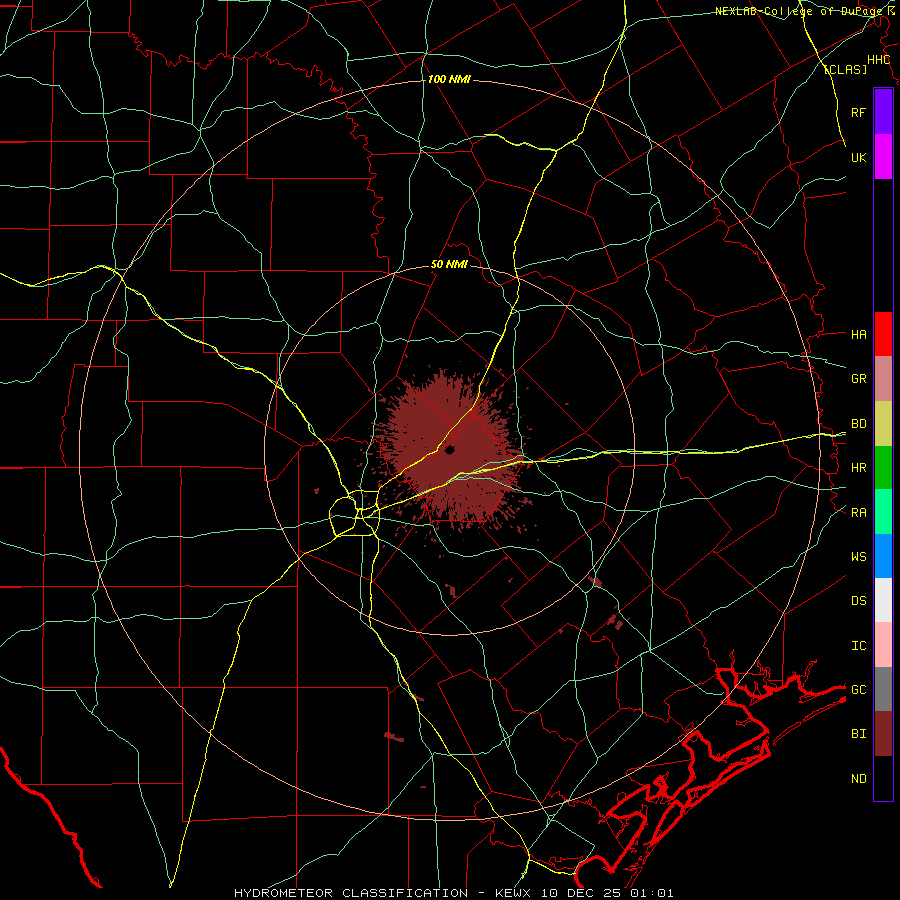Click the RF purple legend swatch
The height and width of the screenshot is (900, 900).
tap(883, 112)
